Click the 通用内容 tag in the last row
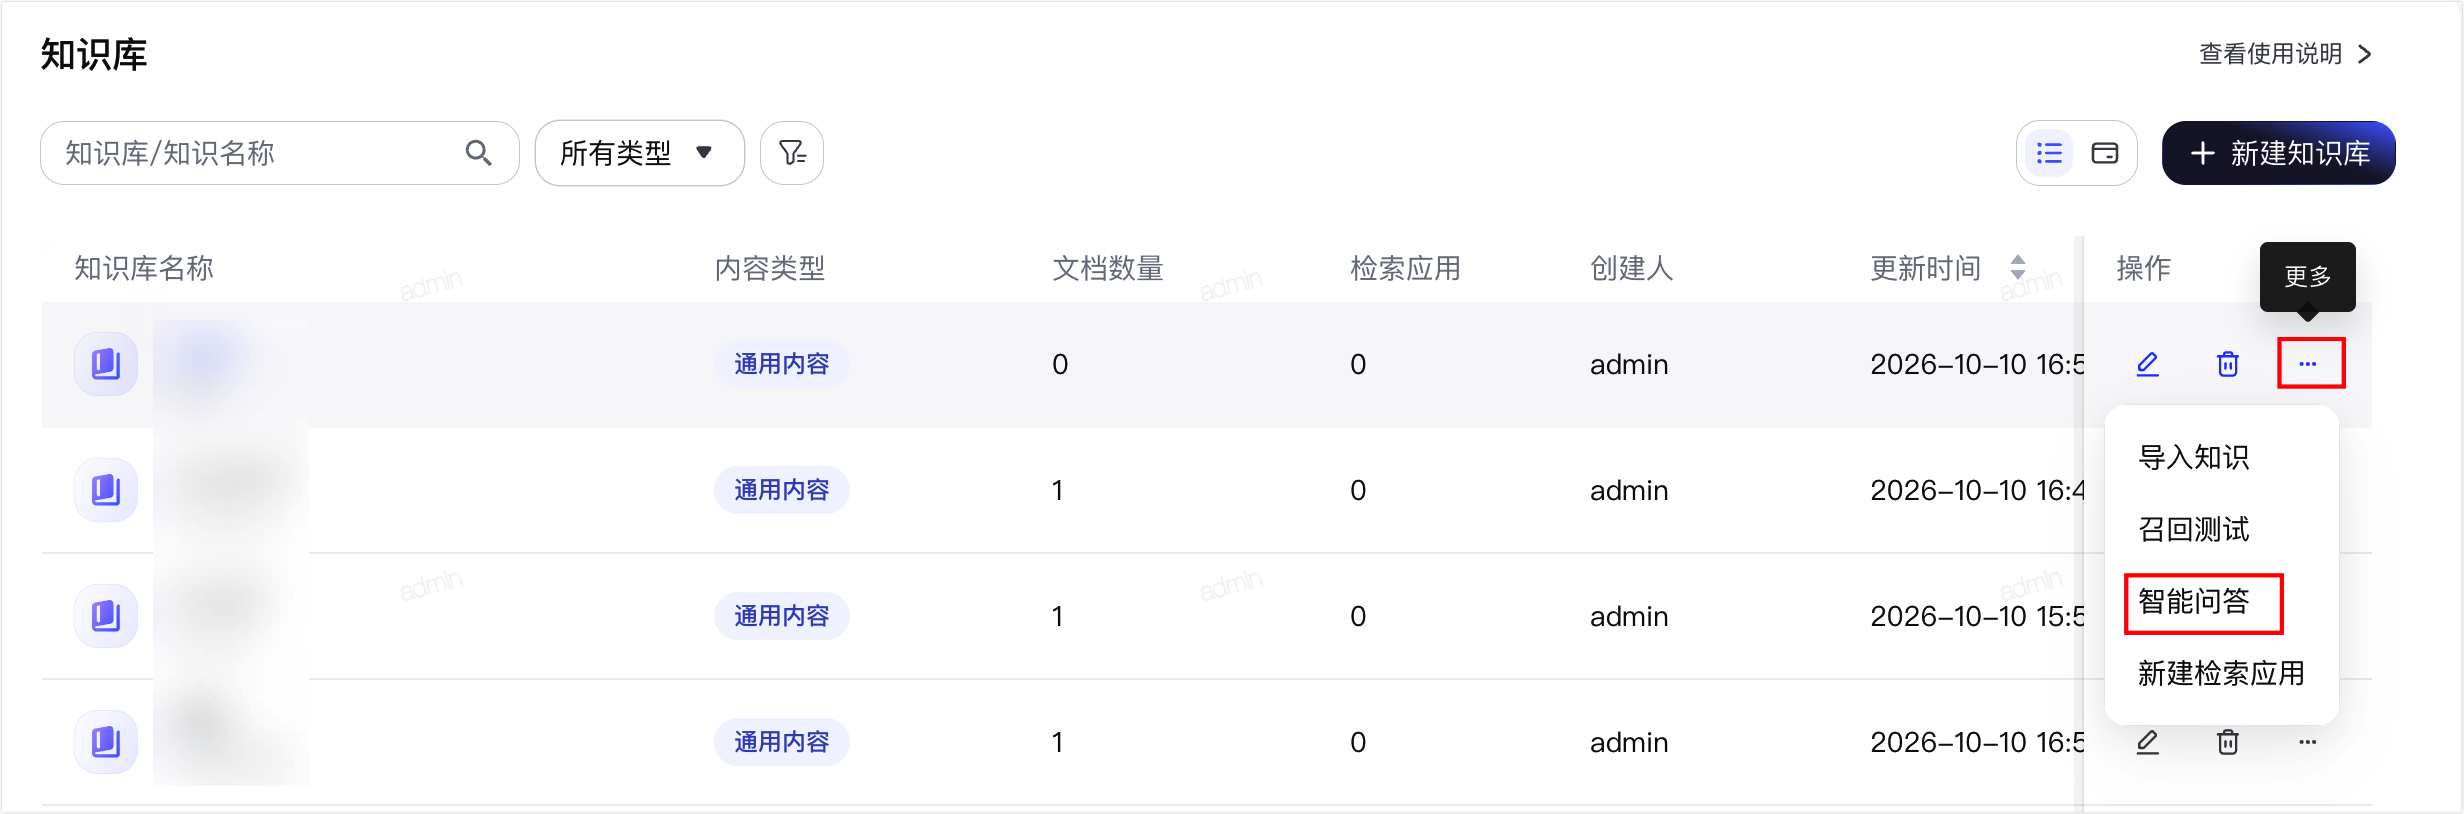The image size is (2464, 814). coord(782,742)
